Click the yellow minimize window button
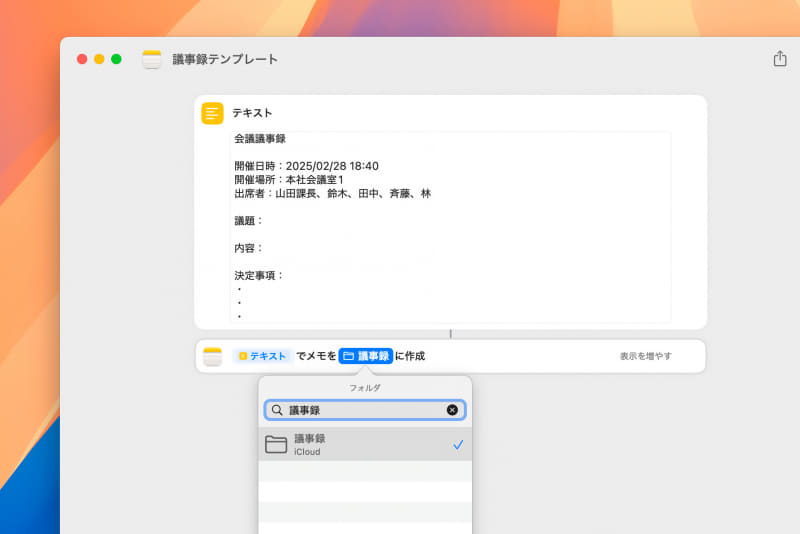The height and width of the screenshot is (534, 800). [x=99, y=59]
